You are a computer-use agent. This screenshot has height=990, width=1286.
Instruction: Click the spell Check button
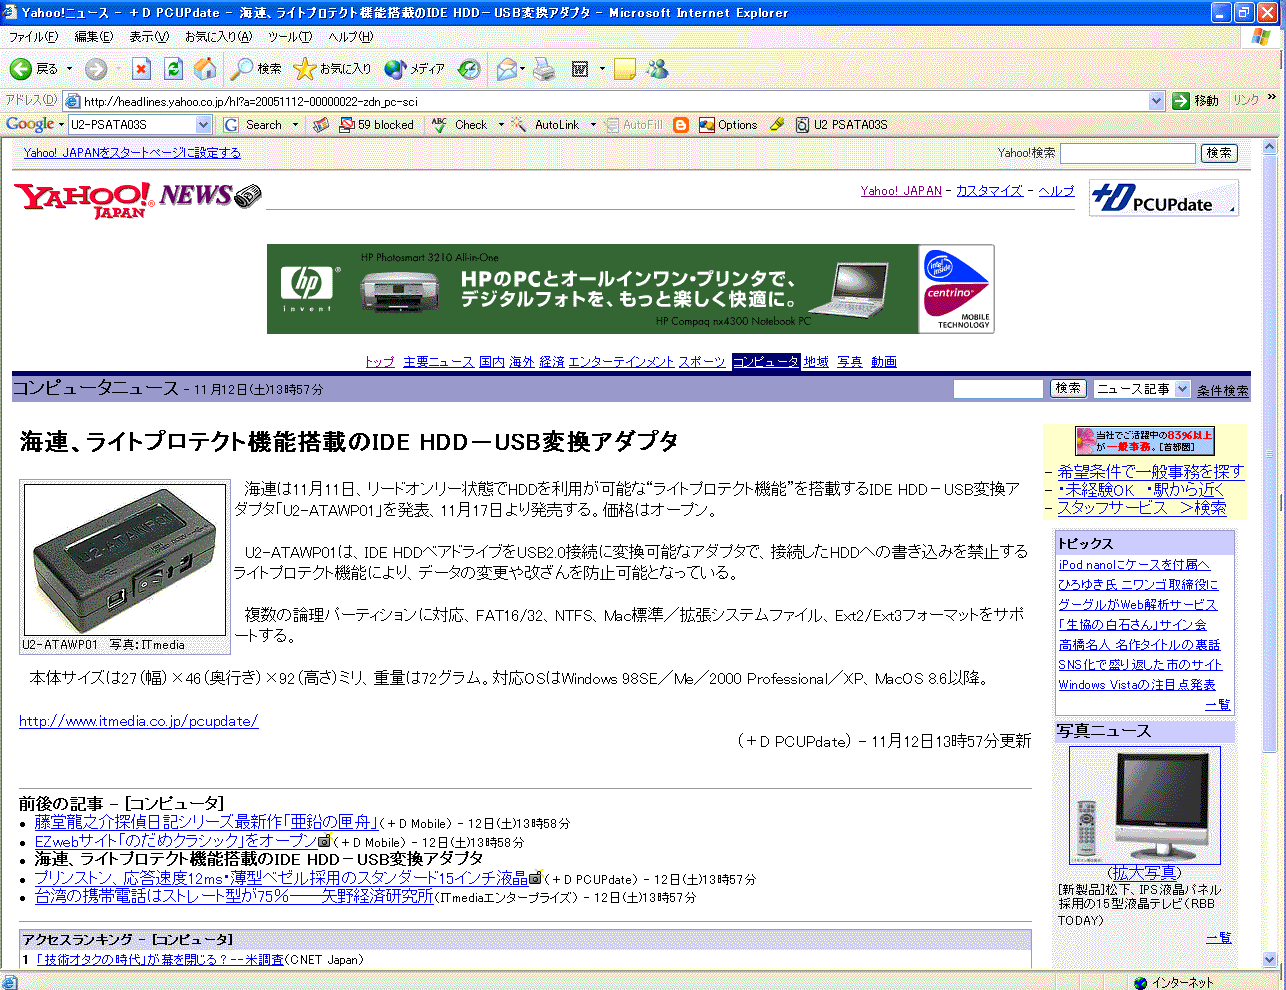pyautogui.click(x=459, y=125)
